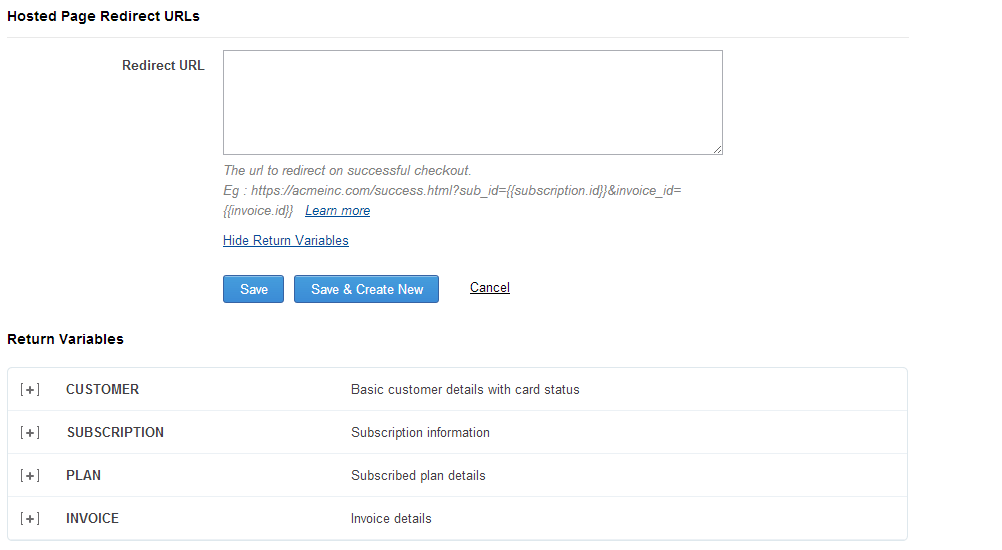Select the CUSTOMER row label
Image resolution: width=1002 pixels, height=550 pixels.
pyautogui.click(x=102, y=390)
